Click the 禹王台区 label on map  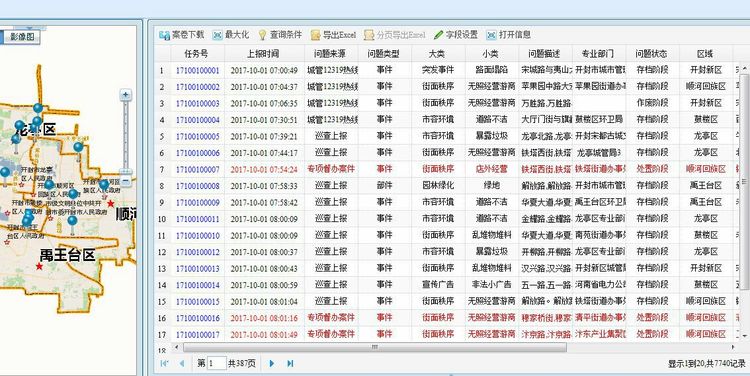tap(67, 255)
